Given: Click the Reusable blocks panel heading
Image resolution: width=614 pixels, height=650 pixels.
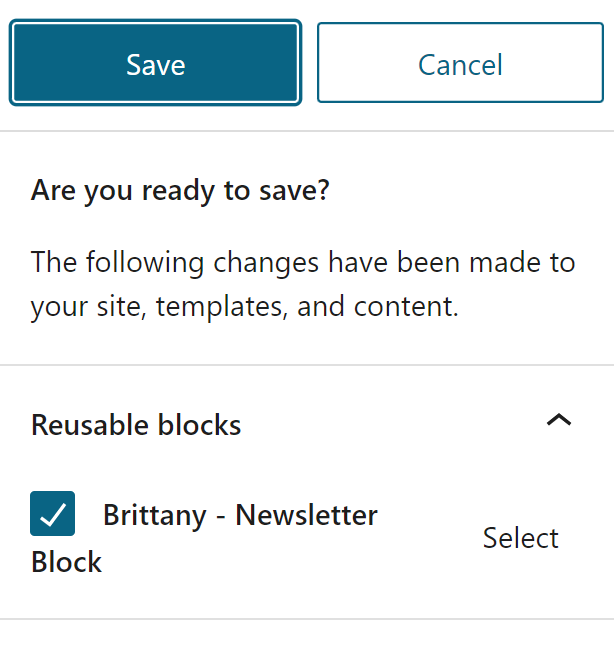Looking at the screenshot, I should pos(136,425).
